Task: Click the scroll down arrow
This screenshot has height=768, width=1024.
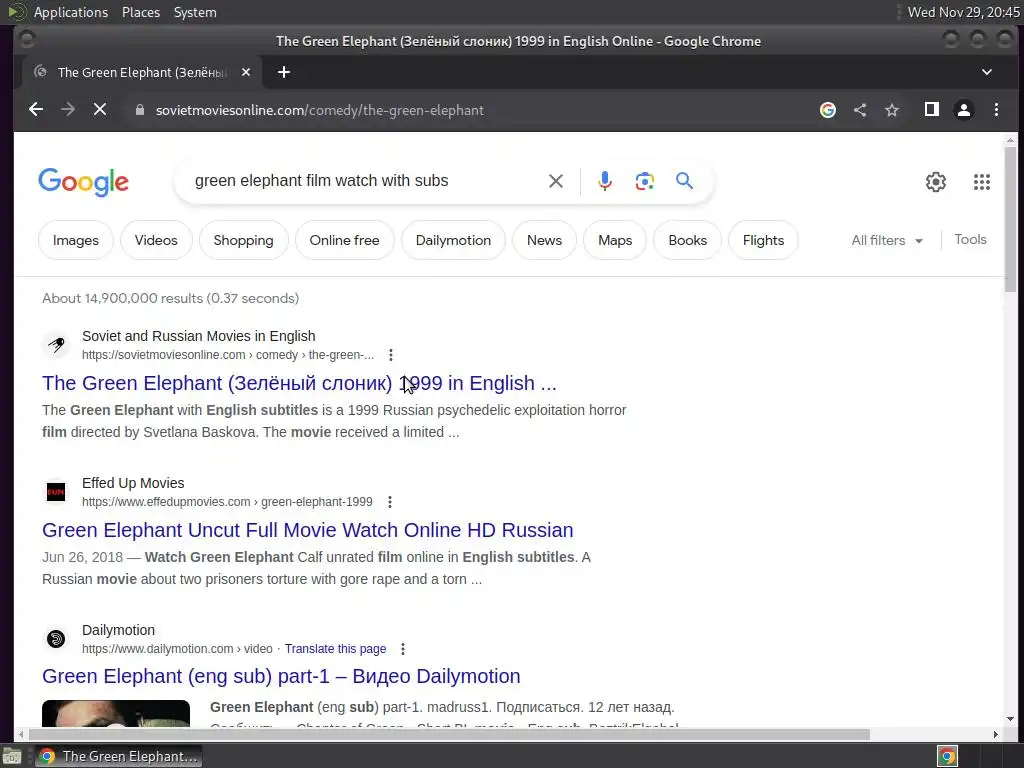Action: pyautogui.click(x=1010, y=719)
